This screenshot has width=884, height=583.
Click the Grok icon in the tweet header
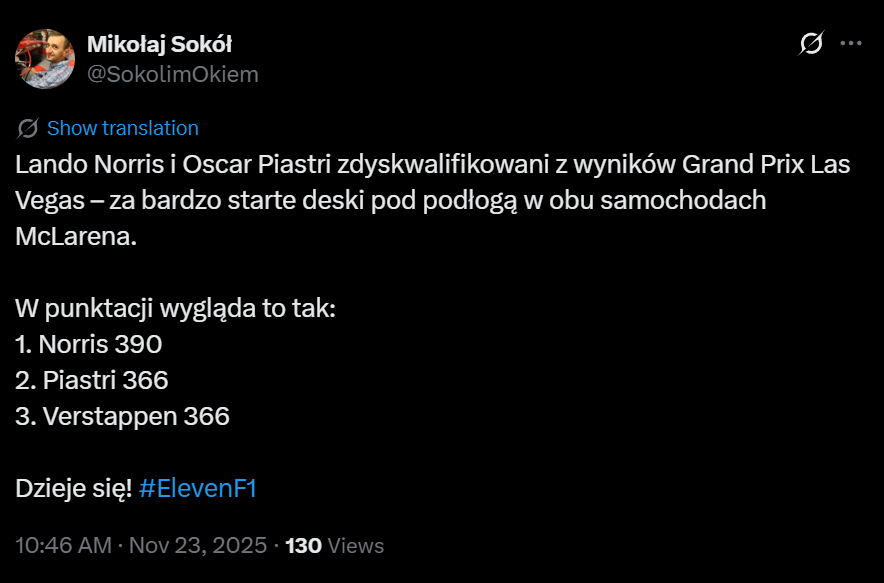point(811,44)
